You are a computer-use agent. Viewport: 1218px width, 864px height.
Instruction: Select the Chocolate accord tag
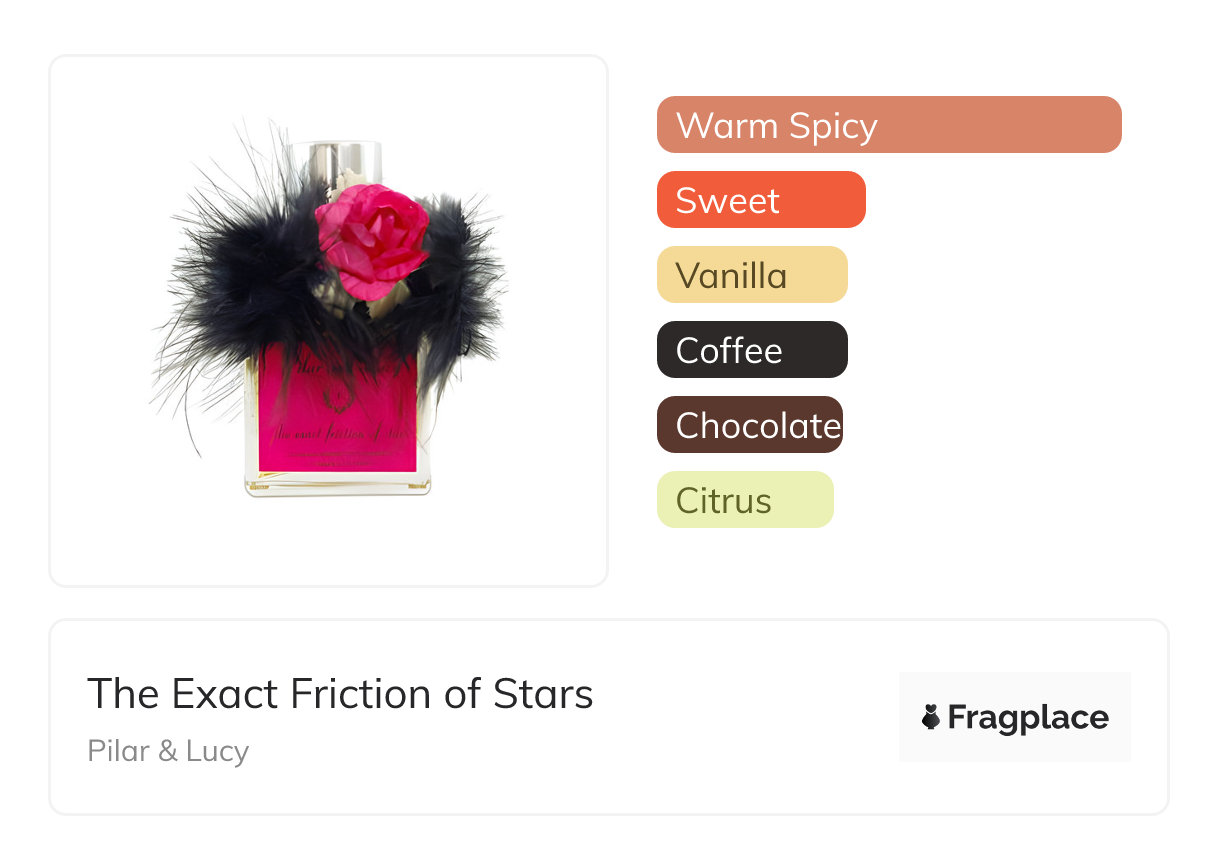coord(749,425)
